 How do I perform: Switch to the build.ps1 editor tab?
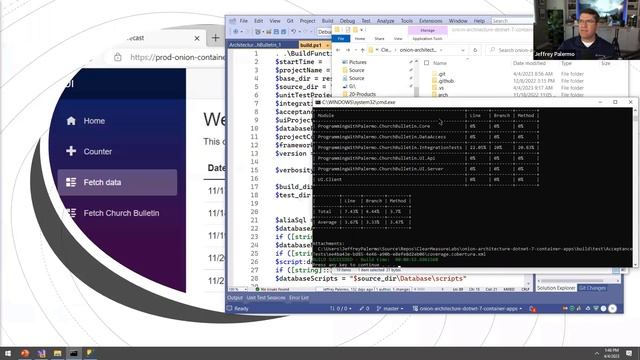click(x=311, y=45)
